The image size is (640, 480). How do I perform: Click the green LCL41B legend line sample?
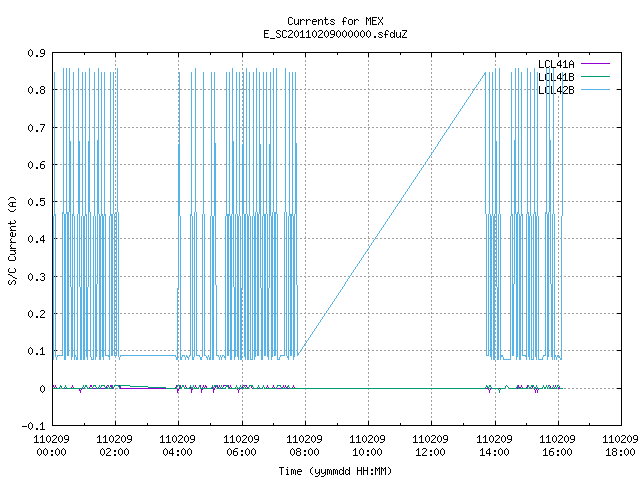click(x=595, y=76)
